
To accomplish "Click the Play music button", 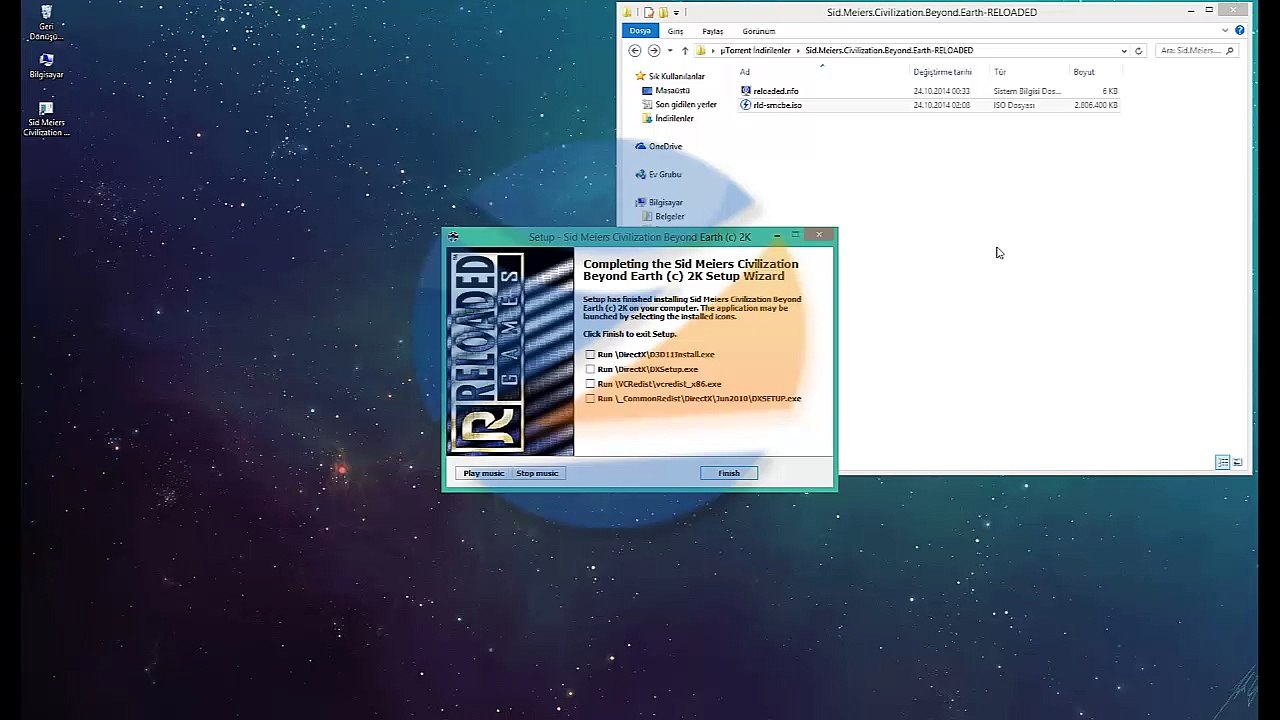I will (x=484, y=473).
